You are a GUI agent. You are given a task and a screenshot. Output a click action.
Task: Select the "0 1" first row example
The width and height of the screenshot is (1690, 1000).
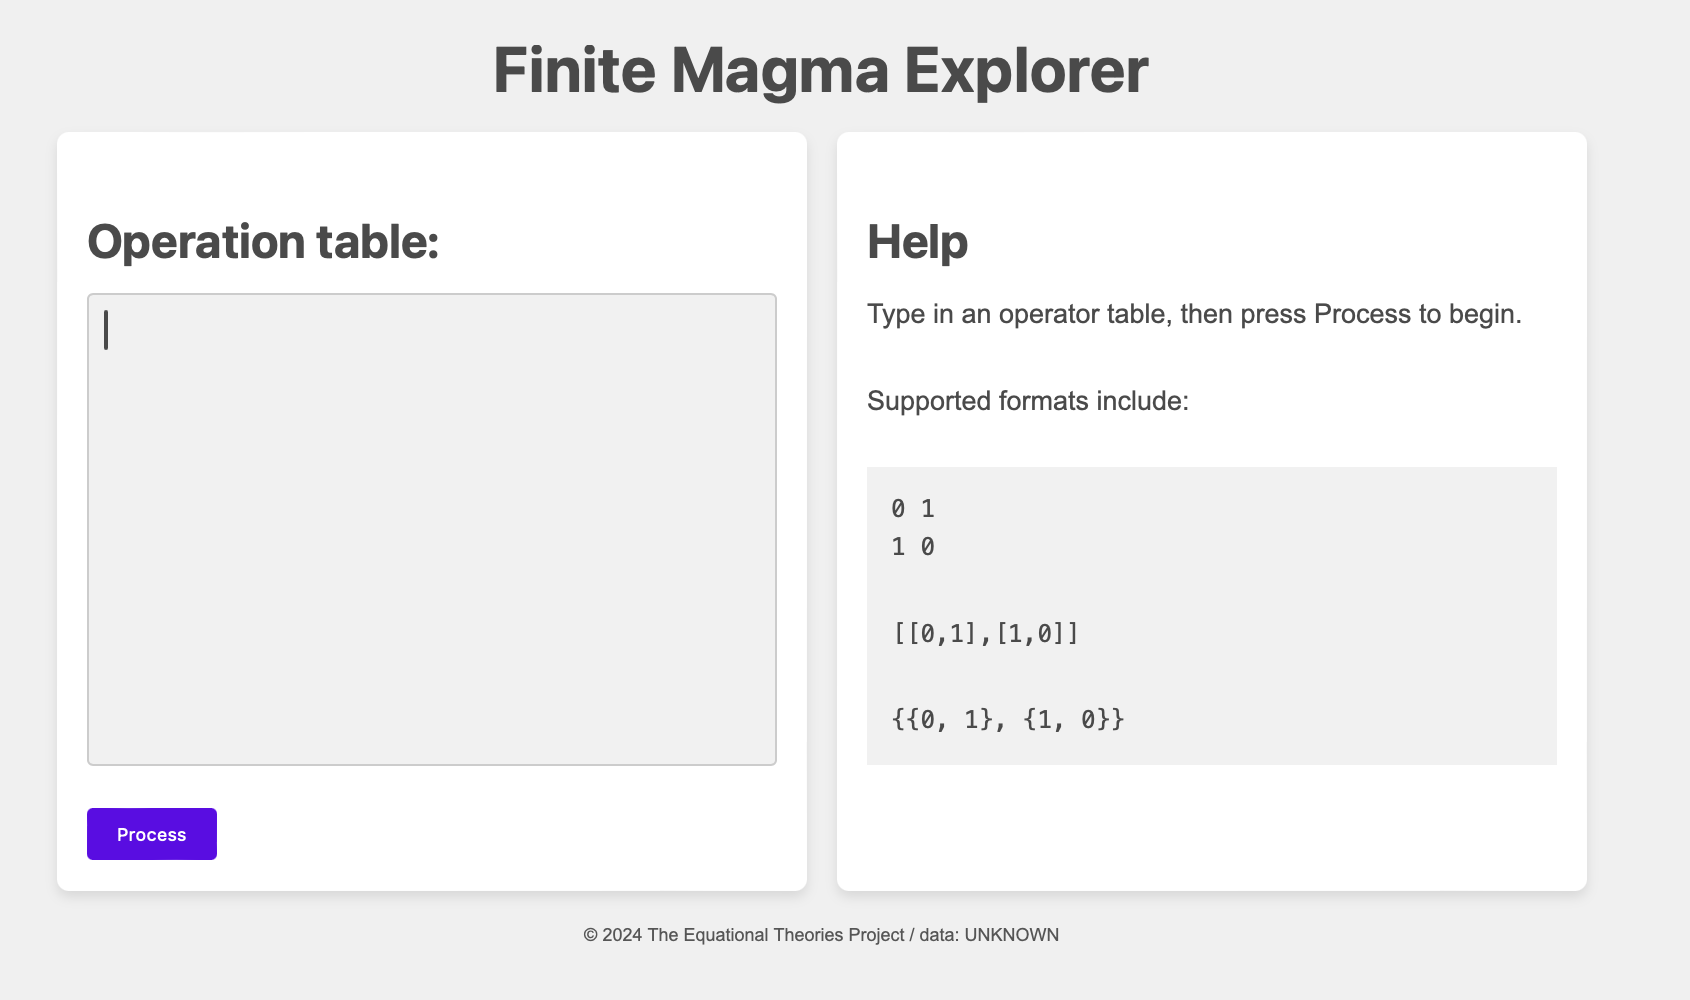[913, 509]
